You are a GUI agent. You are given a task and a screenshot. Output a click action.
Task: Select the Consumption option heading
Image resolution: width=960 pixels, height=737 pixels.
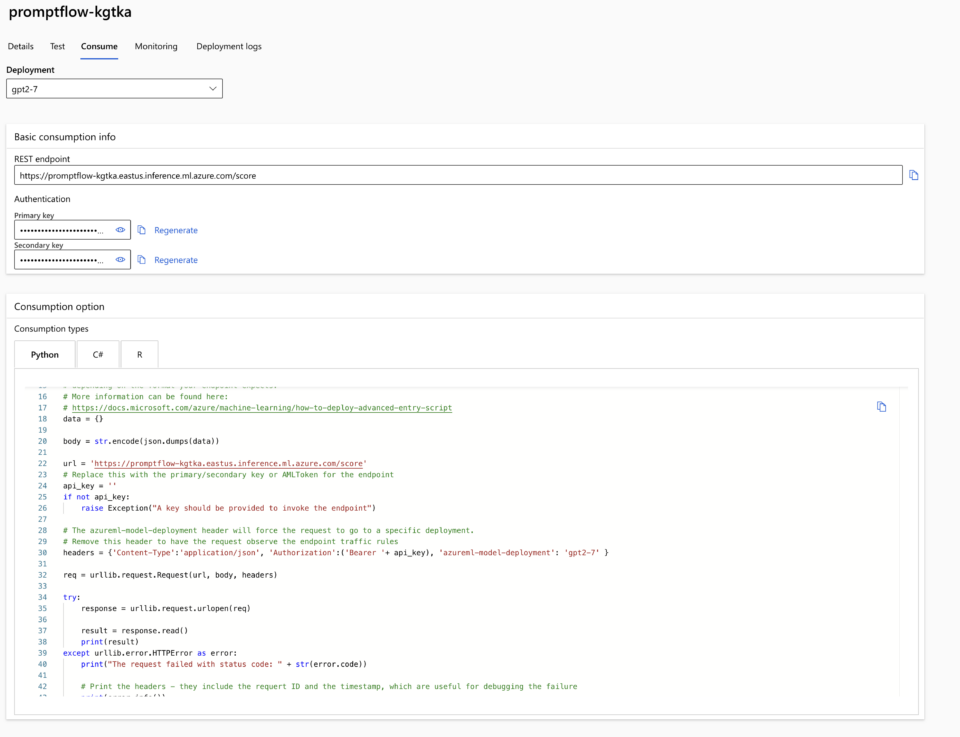pos(59,307)
